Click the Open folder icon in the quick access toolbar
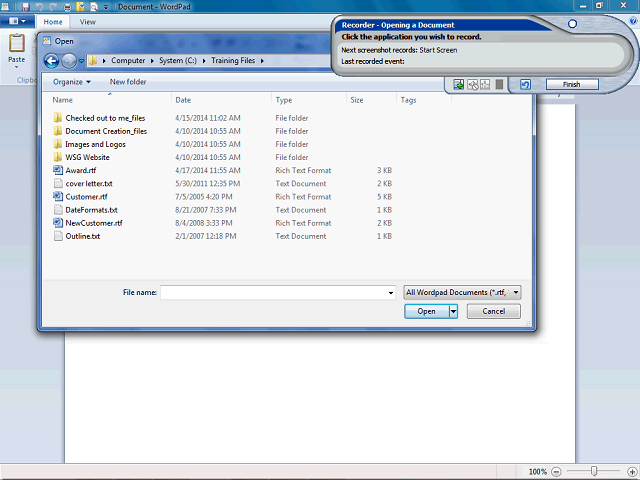Viewport: 640px width, 480px height. pyautogui.click(x=81, y=7)
